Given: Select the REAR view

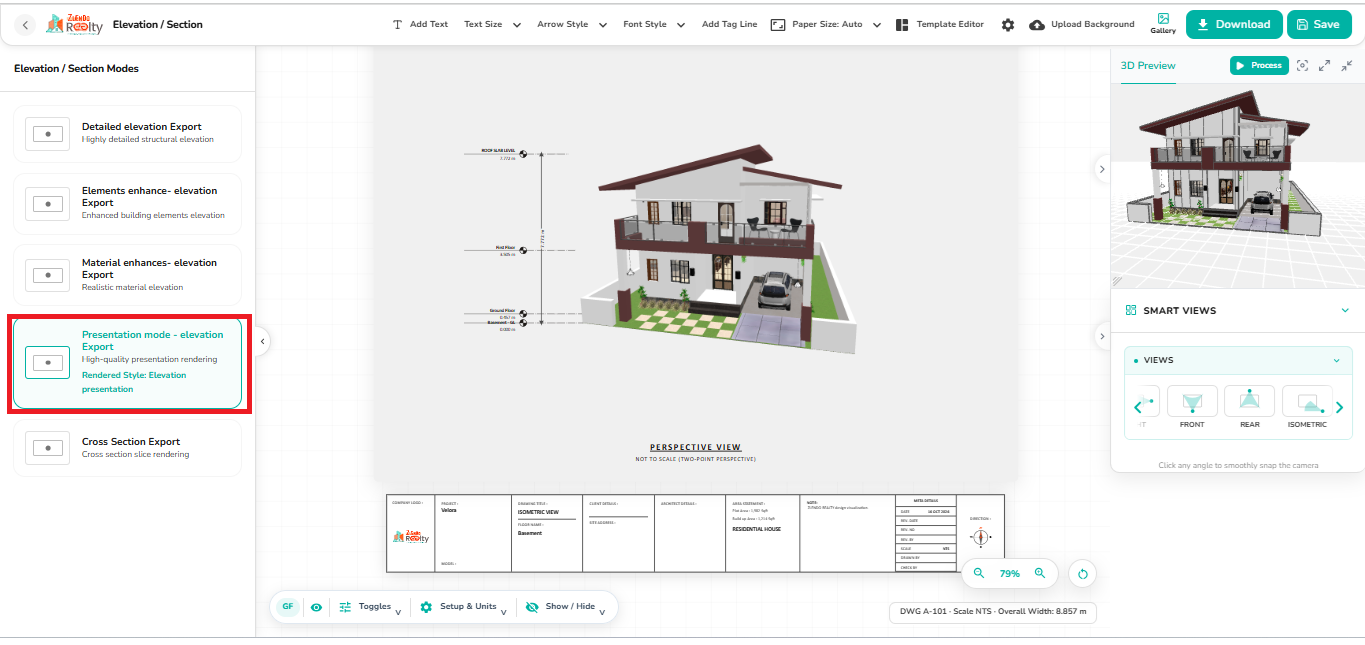Looking at the screenshot, I should pos(1249,408).
